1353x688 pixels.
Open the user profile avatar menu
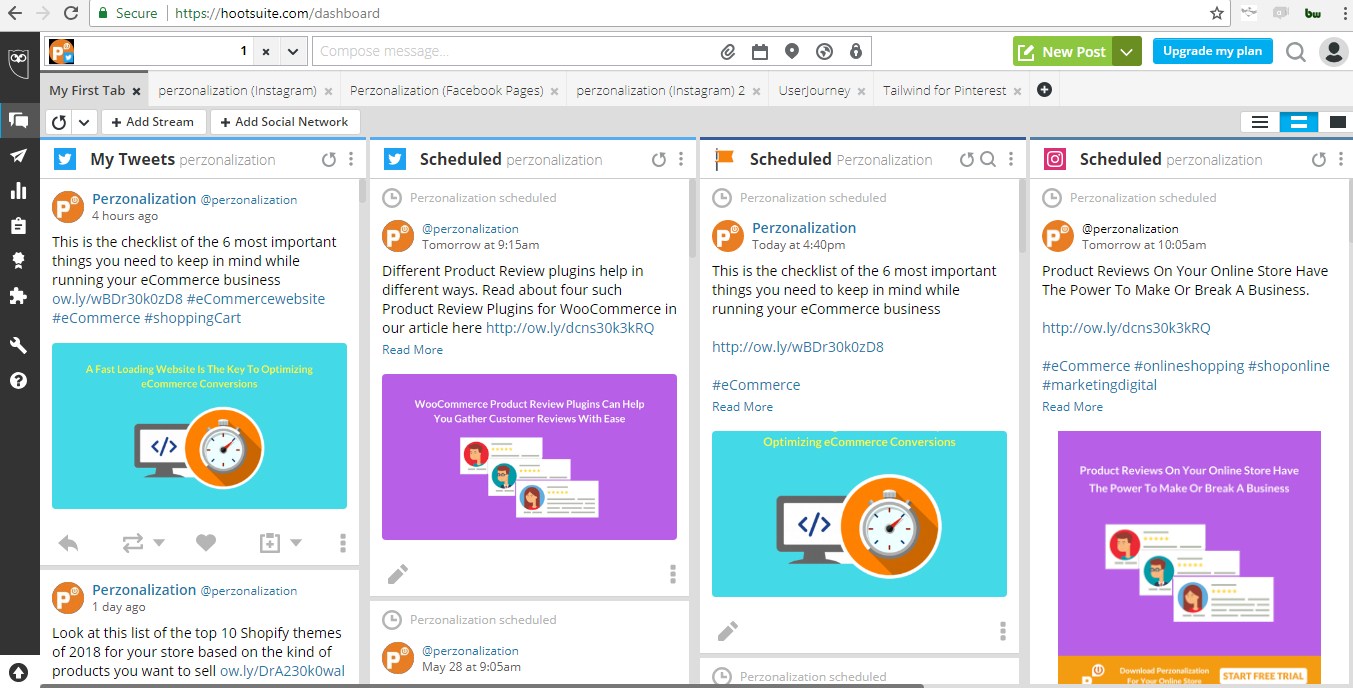(1333, 52)
